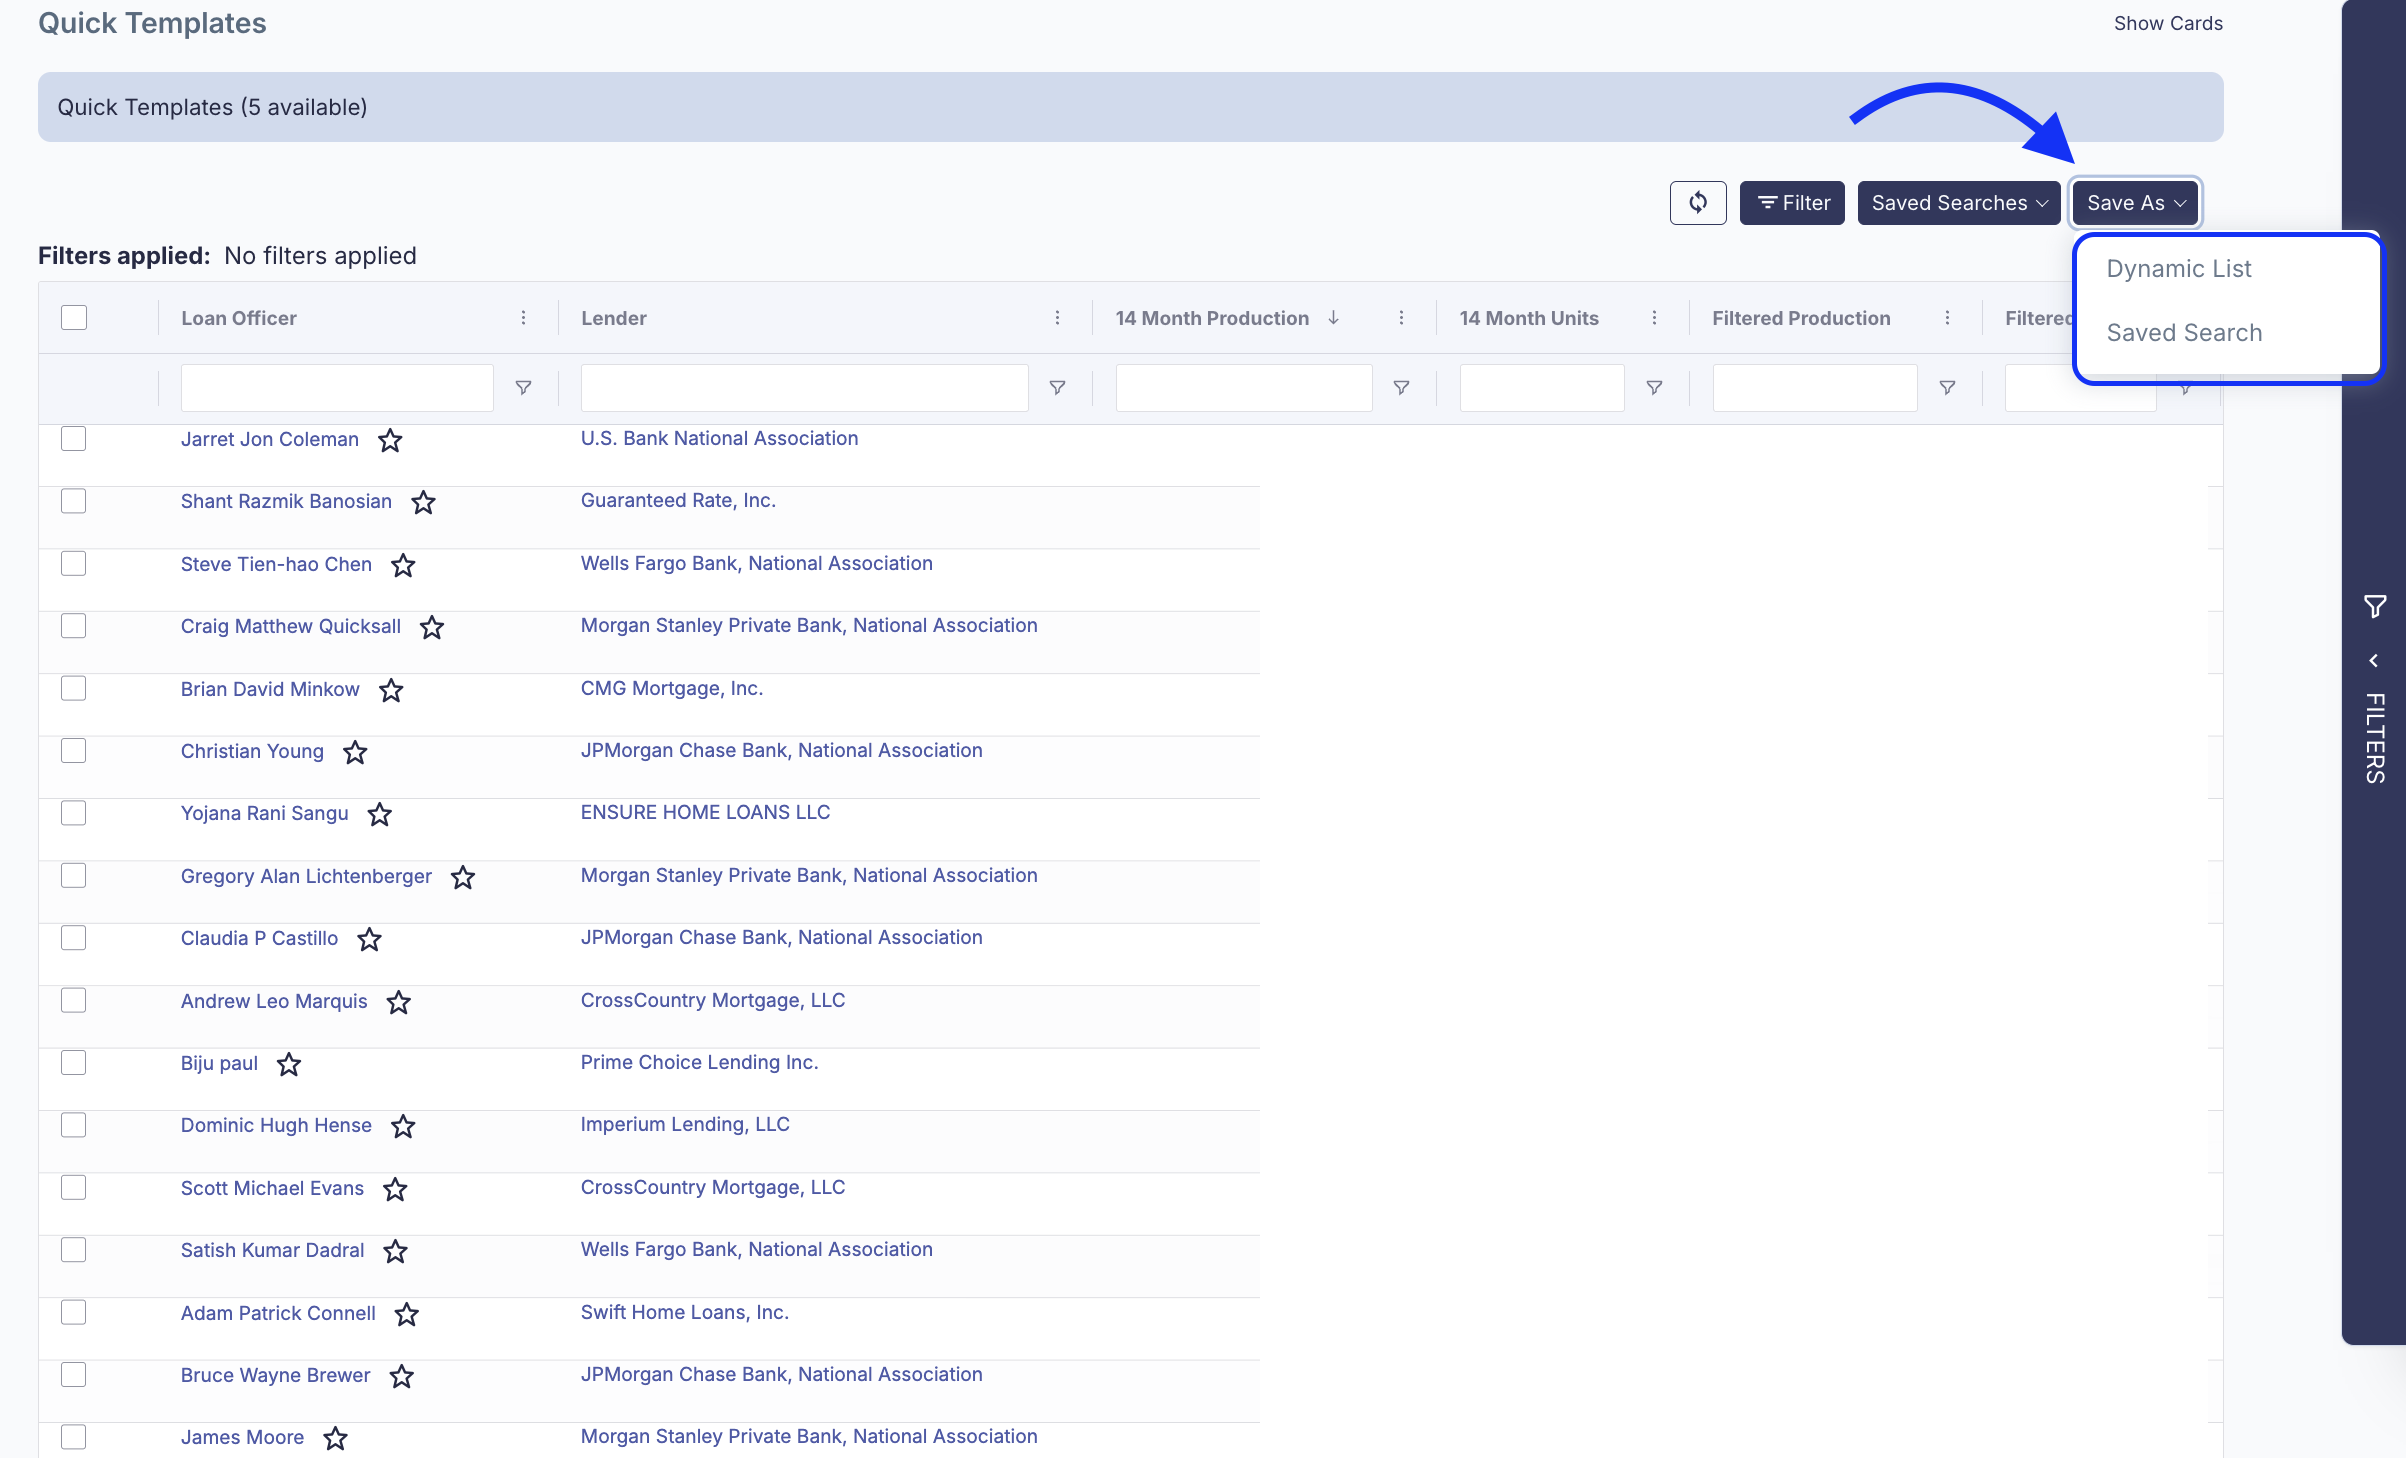Check the Brian David Minkow row

74,688
